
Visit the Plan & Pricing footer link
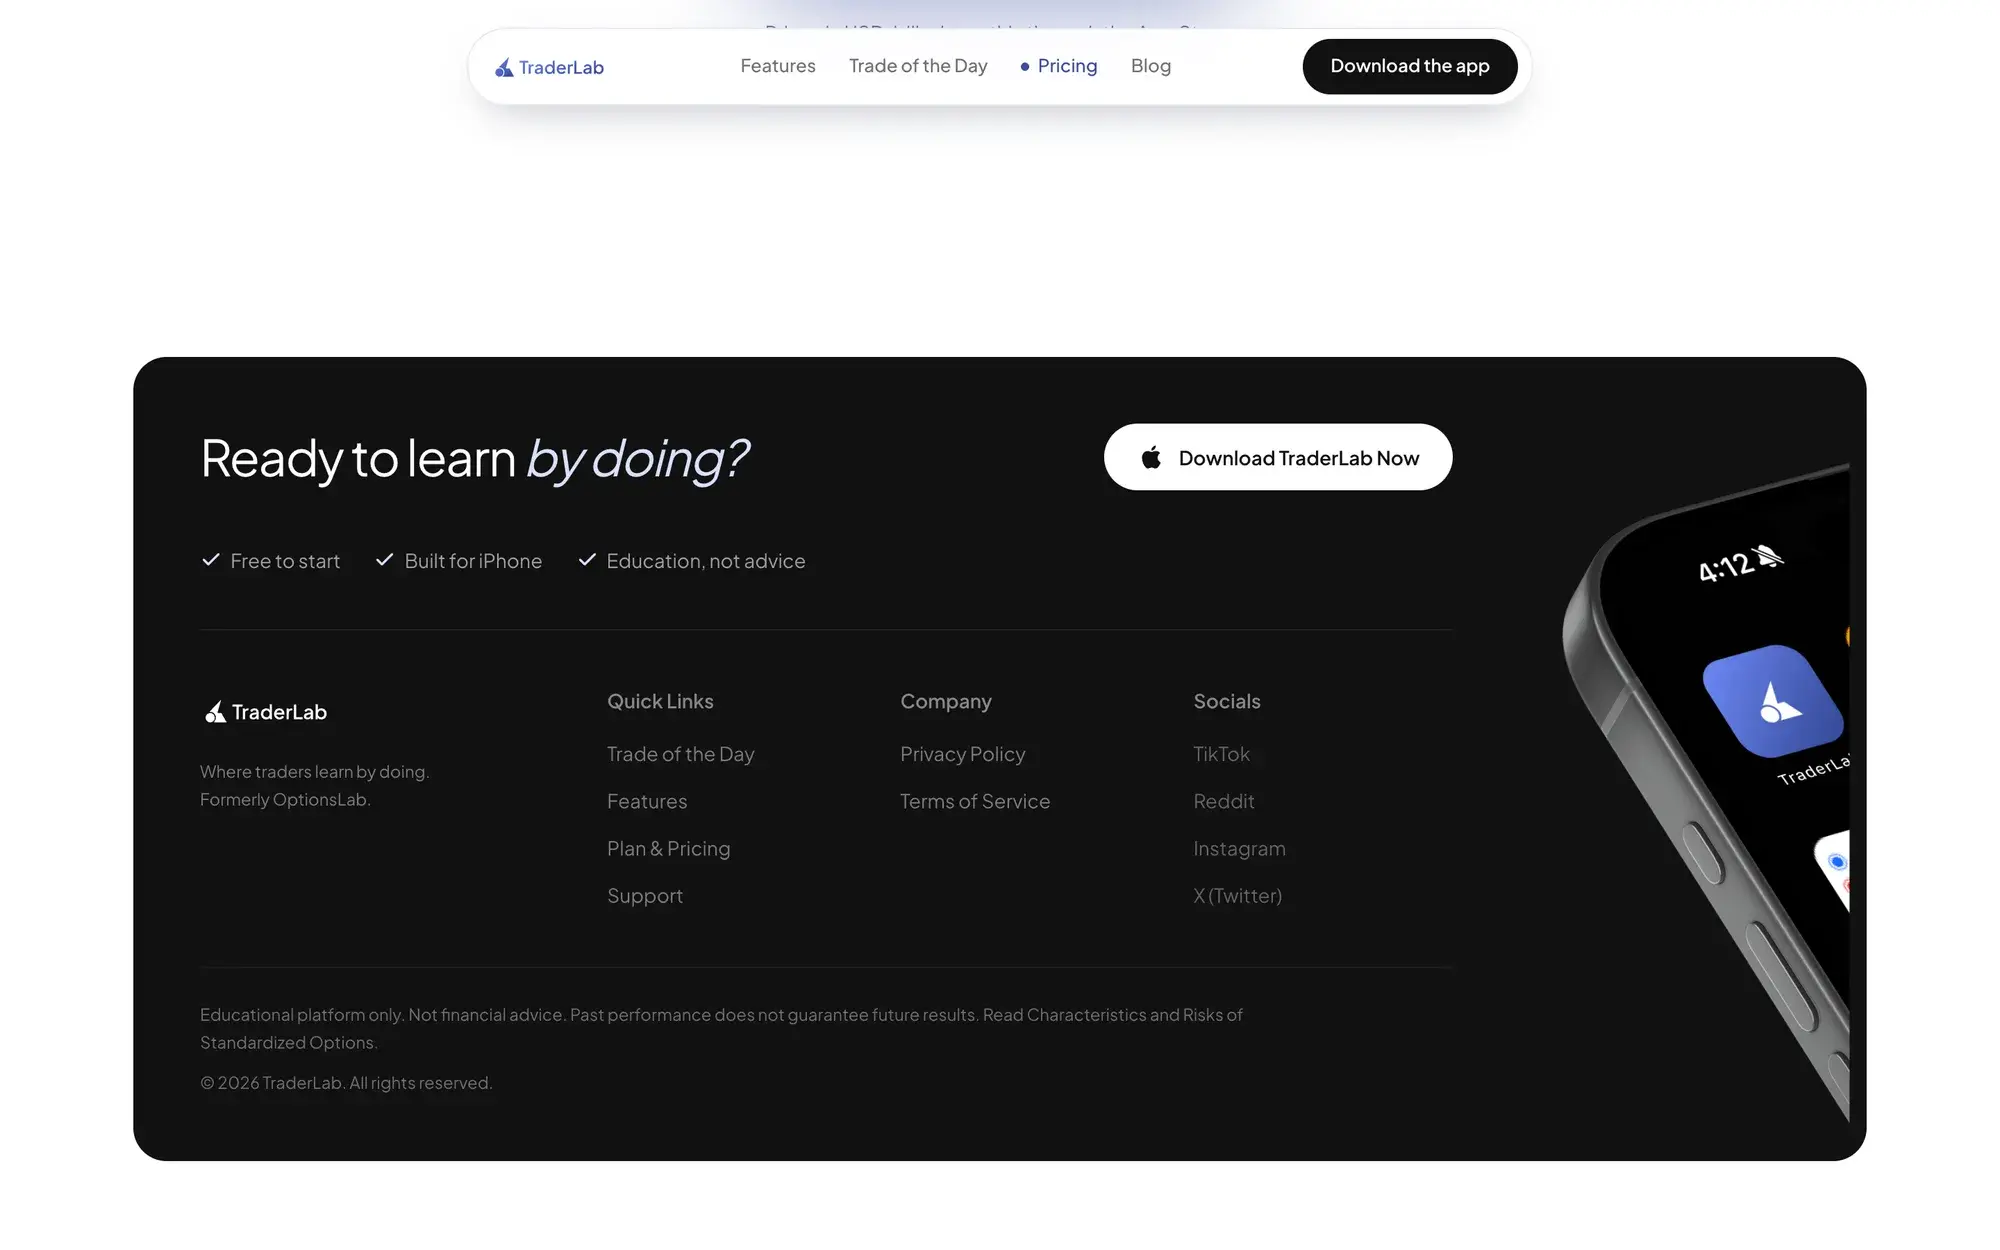click(x=669, y=848)
